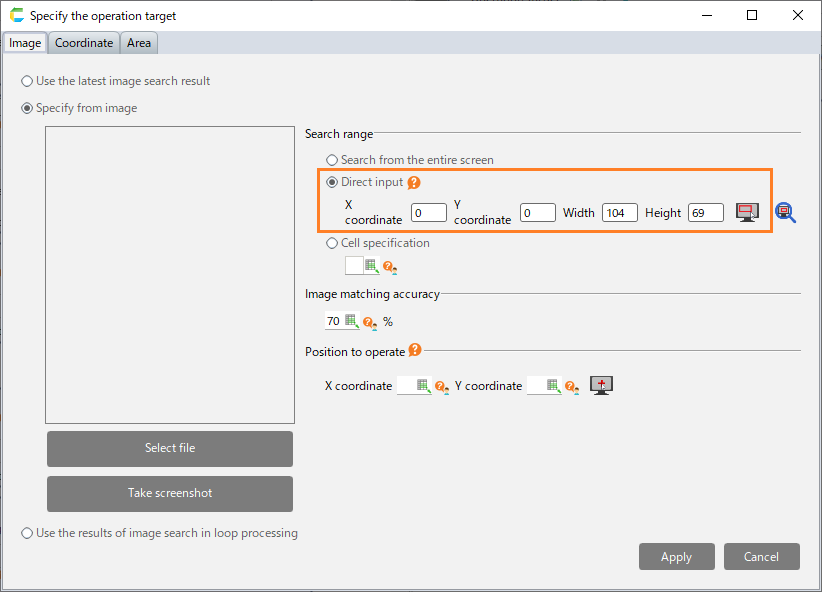Select Search from the entire screen option

(x=332, y=160)
